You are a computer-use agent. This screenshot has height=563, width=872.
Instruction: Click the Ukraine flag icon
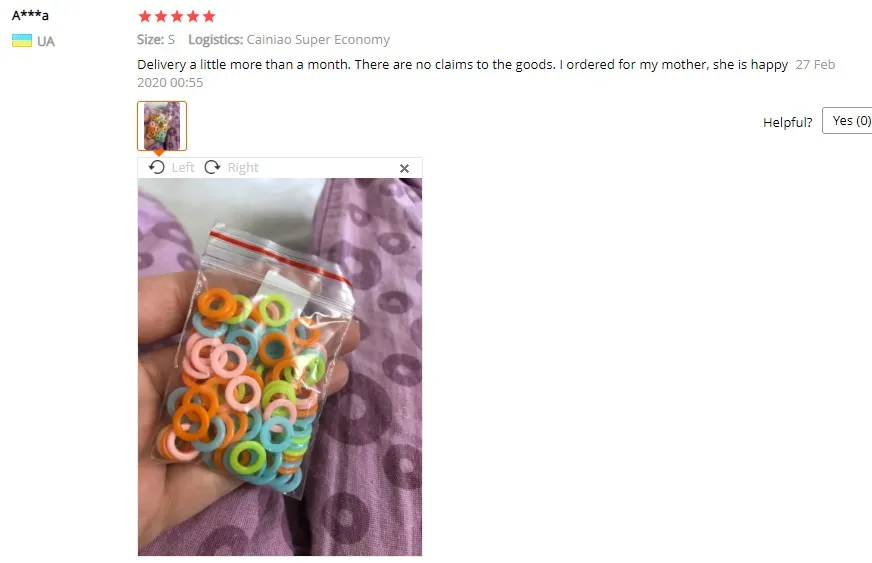click(22, 41)
